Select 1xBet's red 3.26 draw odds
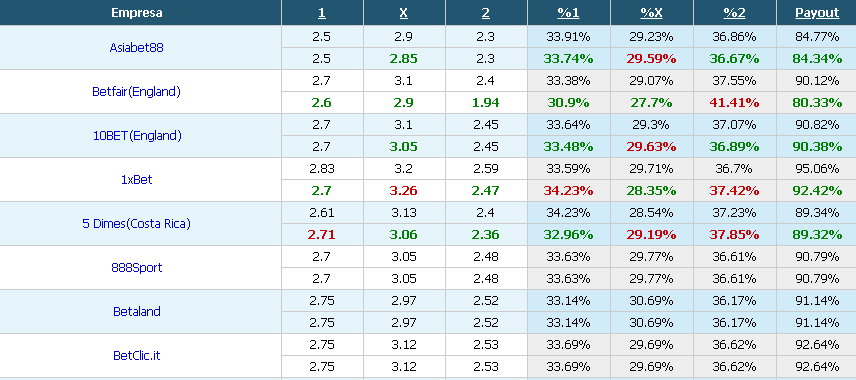The width and height of the screenshot is (856, 380). (403, 191)
